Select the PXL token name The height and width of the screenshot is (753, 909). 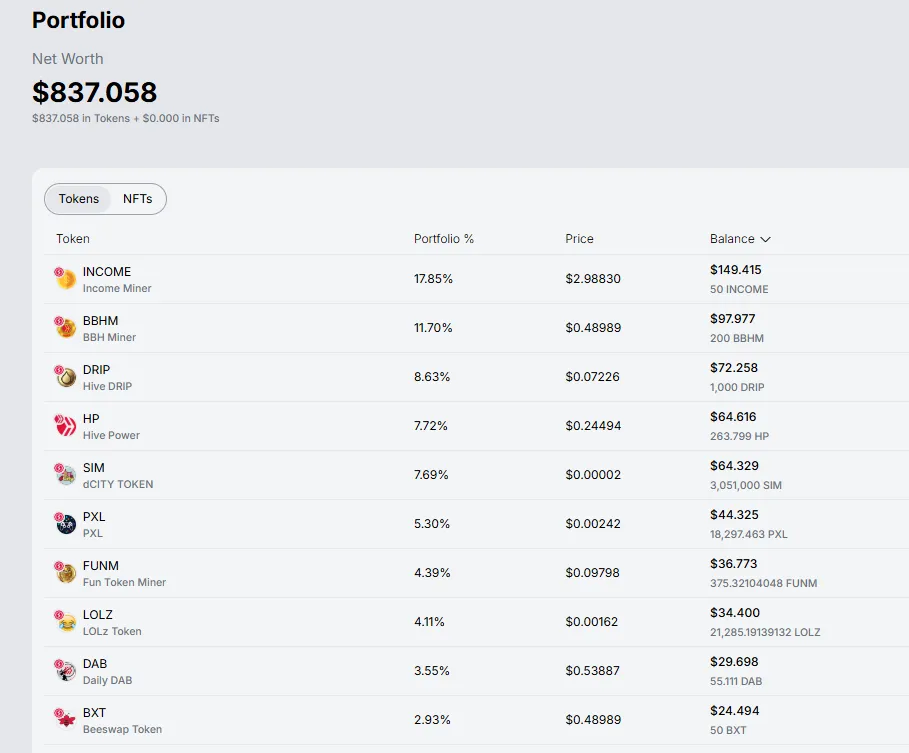click(94, 516)
